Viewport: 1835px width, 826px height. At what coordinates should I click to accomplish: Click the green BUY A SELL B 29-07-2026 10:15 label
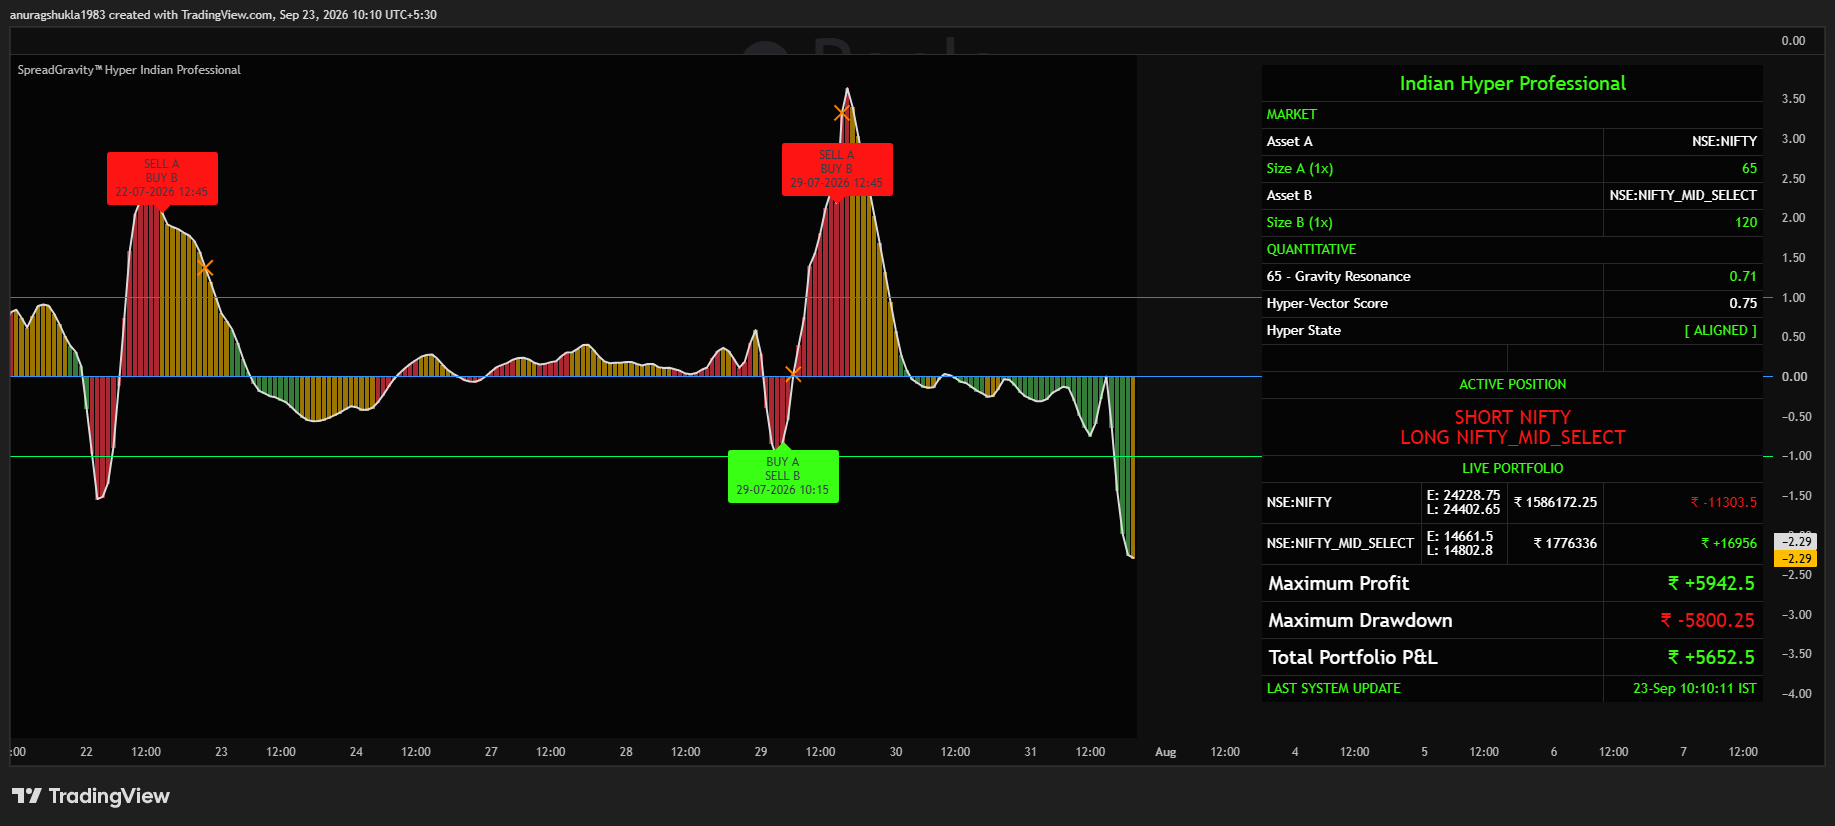(783, 476)
